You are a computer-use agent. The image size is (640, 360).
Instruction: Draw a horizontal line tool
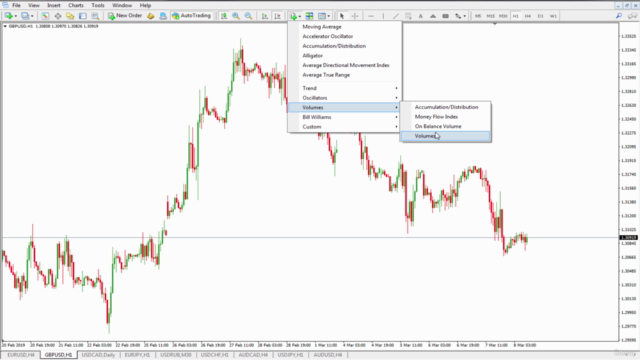pos(371,16)
